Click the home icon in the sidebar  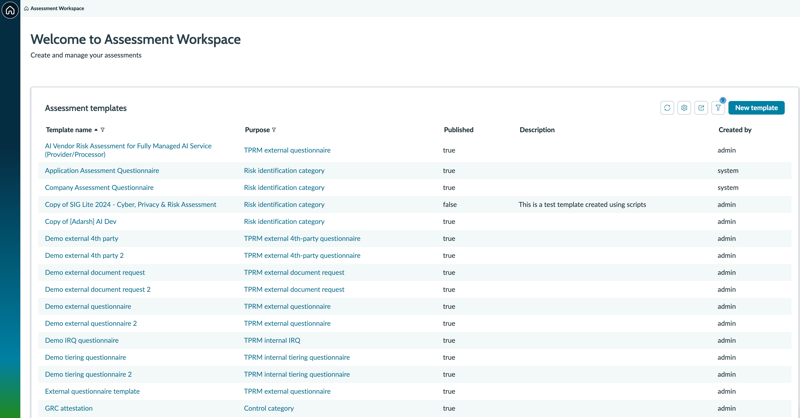[10, 10]
